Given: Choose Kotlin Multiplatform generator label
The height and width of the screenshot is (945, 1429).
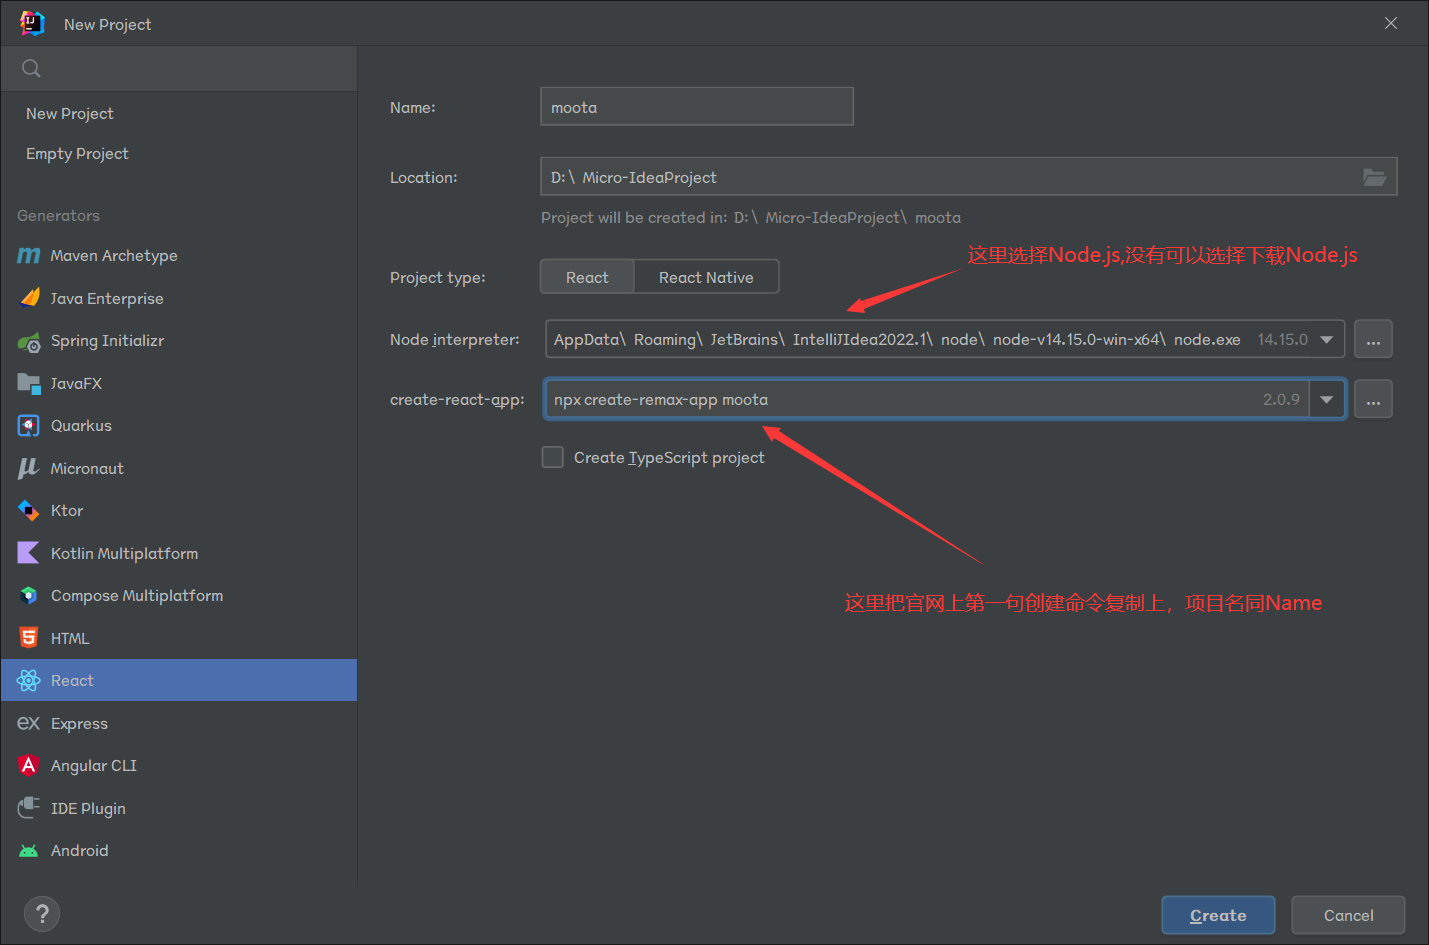Looking at the screenshot, I should click(124, 553).
